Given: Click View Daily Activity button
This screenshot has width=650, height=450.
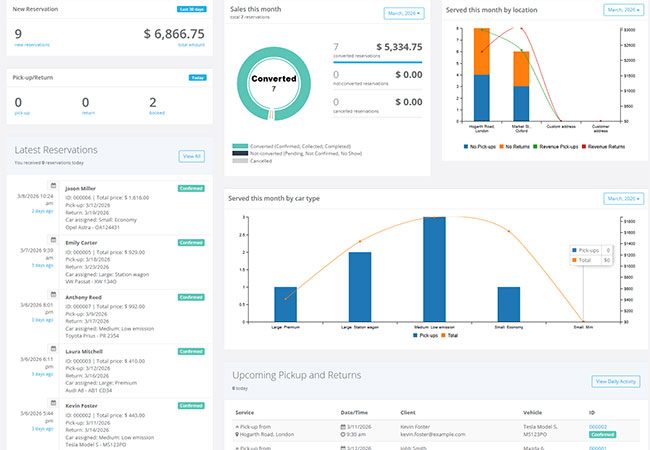Looking at the screenshot, I should pyautogui.click(x=616, y=382).
